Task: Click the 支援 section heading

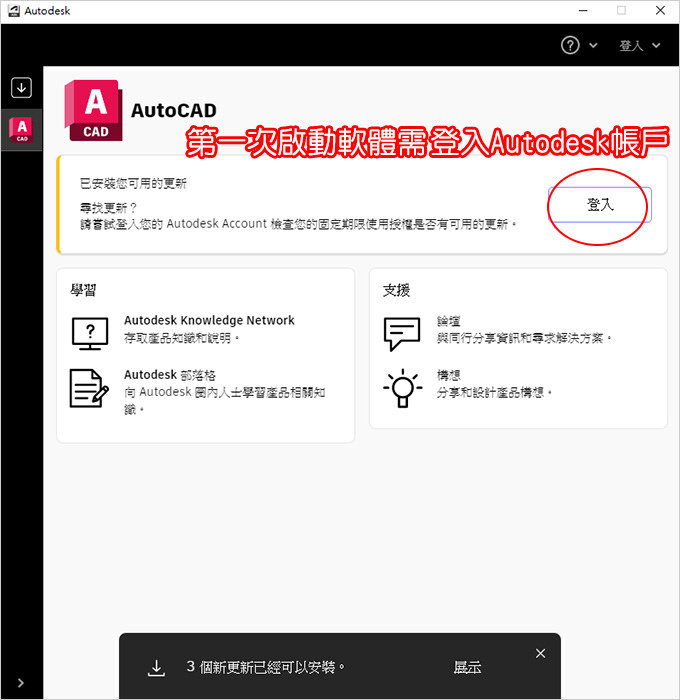Action: (x=396, y=290)
